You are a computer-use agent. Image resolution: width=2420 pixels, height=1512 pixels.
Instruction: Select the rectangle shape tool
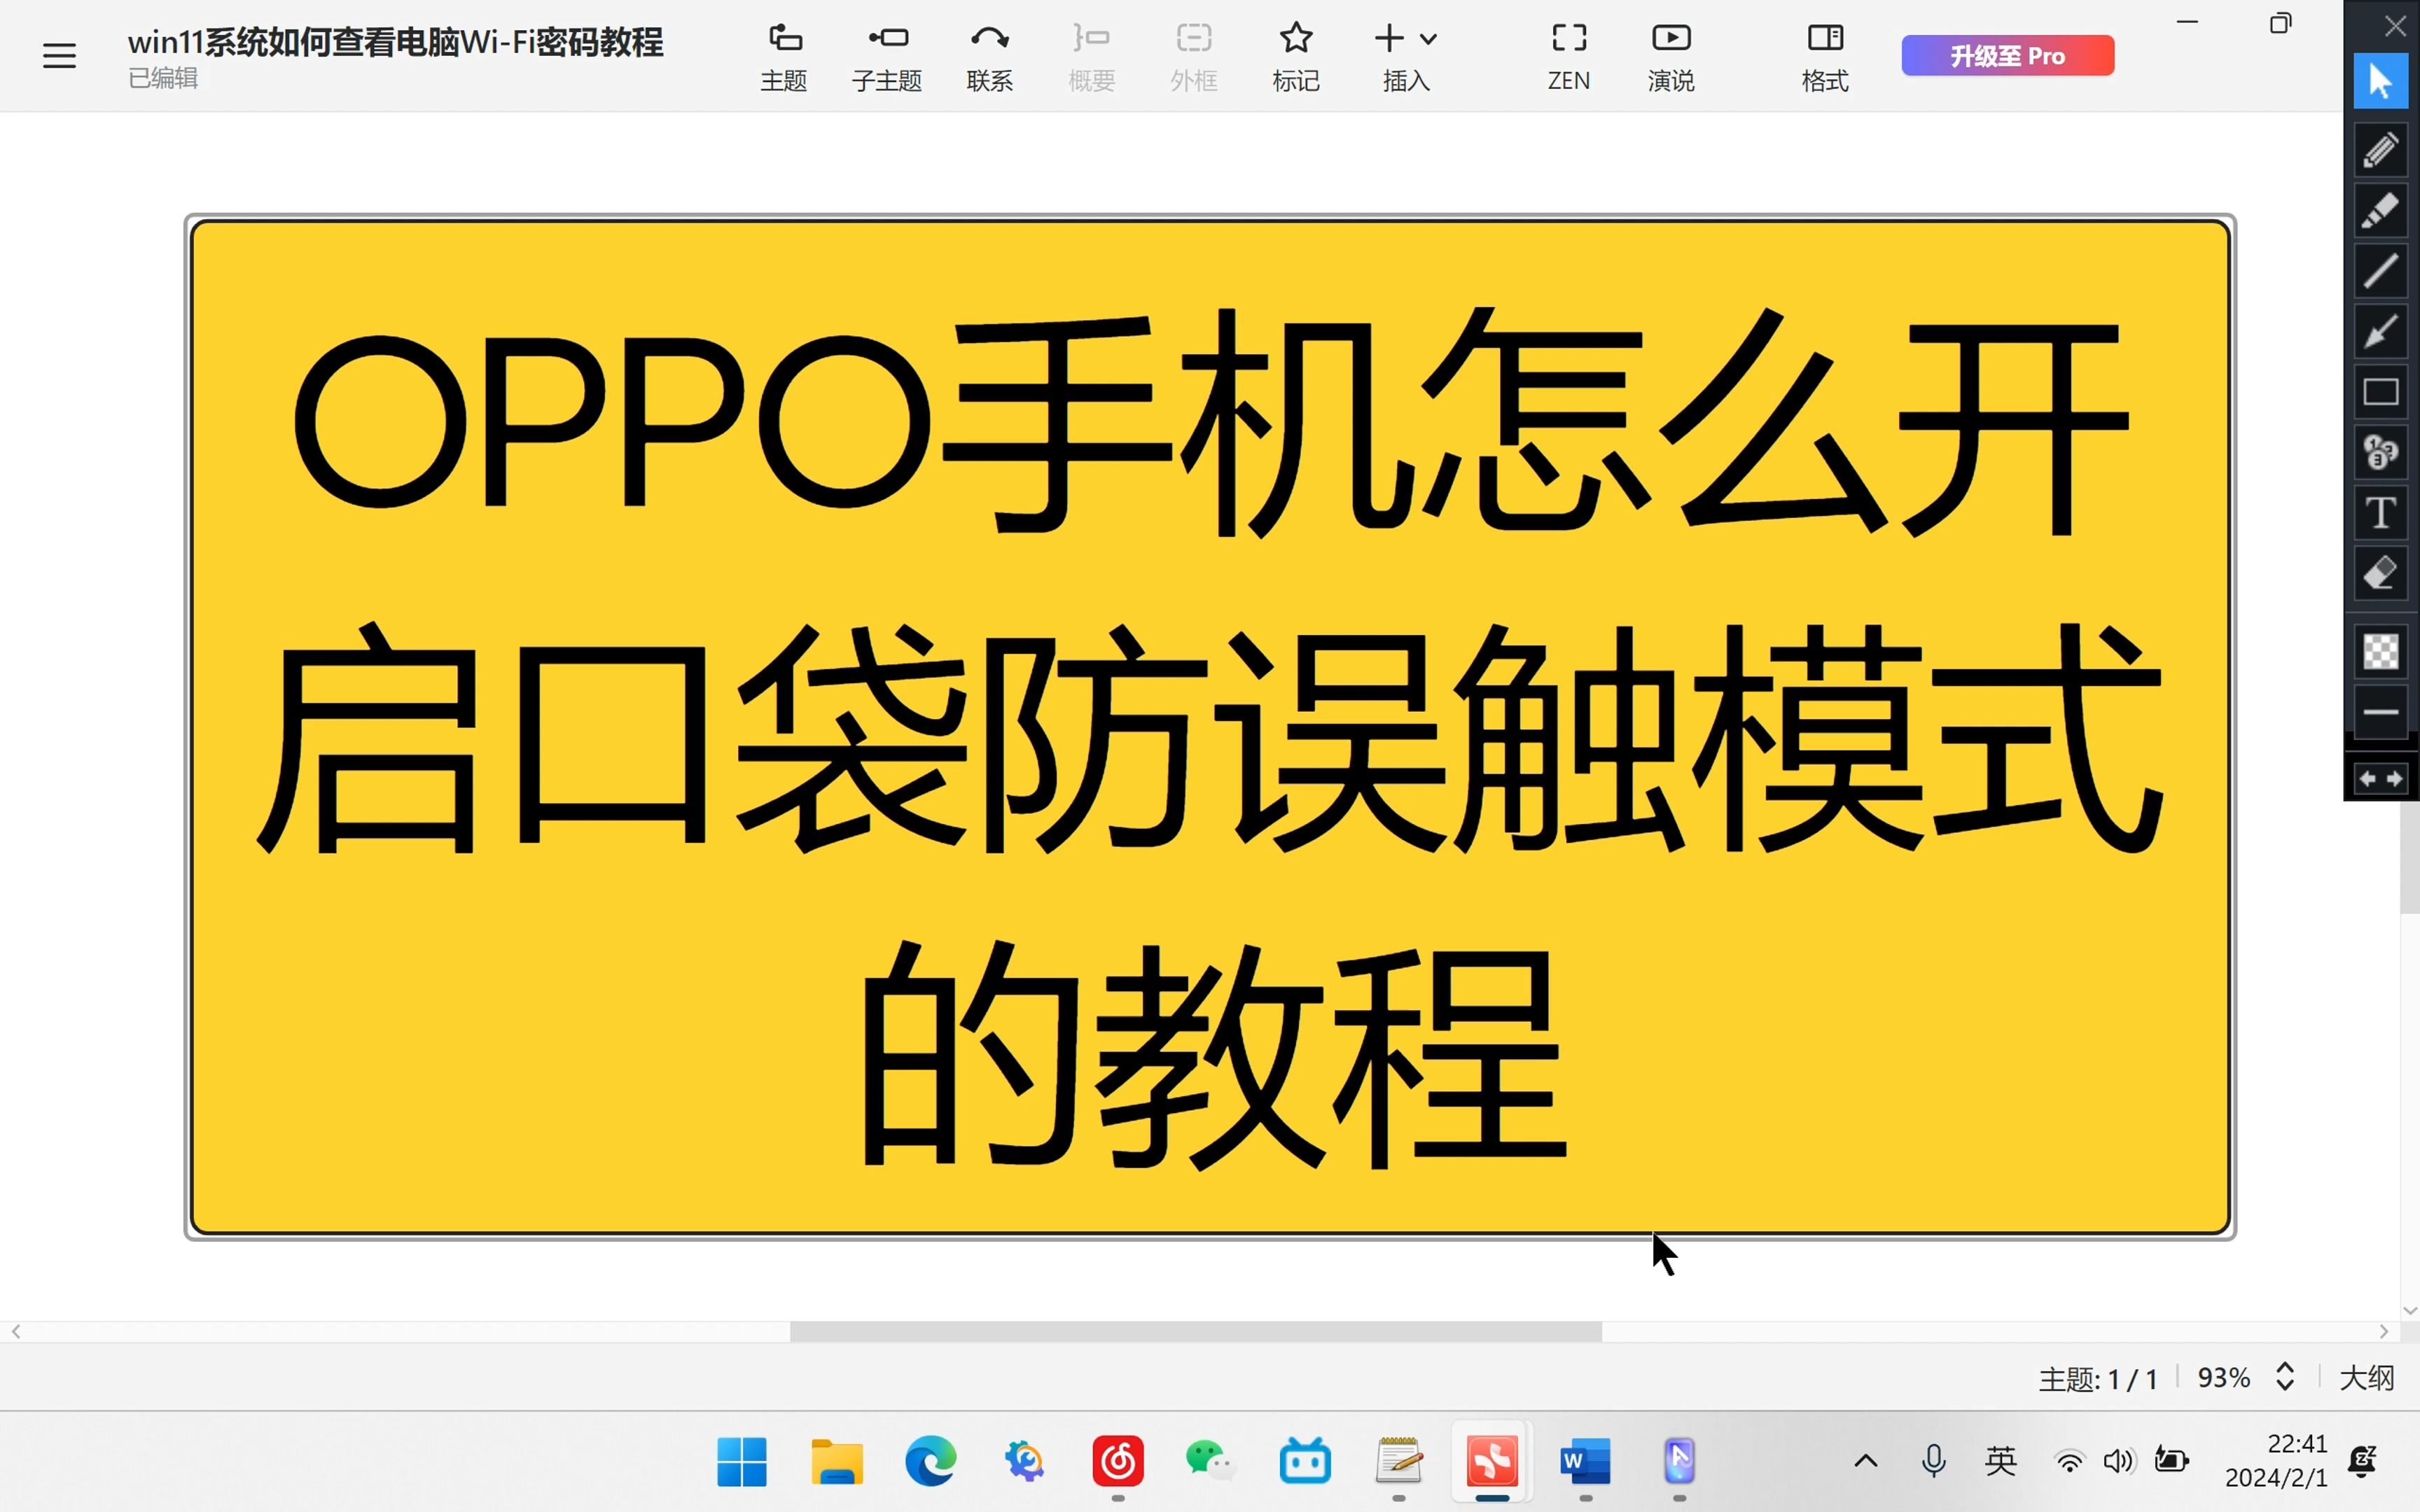click(x=2380, y=392)
